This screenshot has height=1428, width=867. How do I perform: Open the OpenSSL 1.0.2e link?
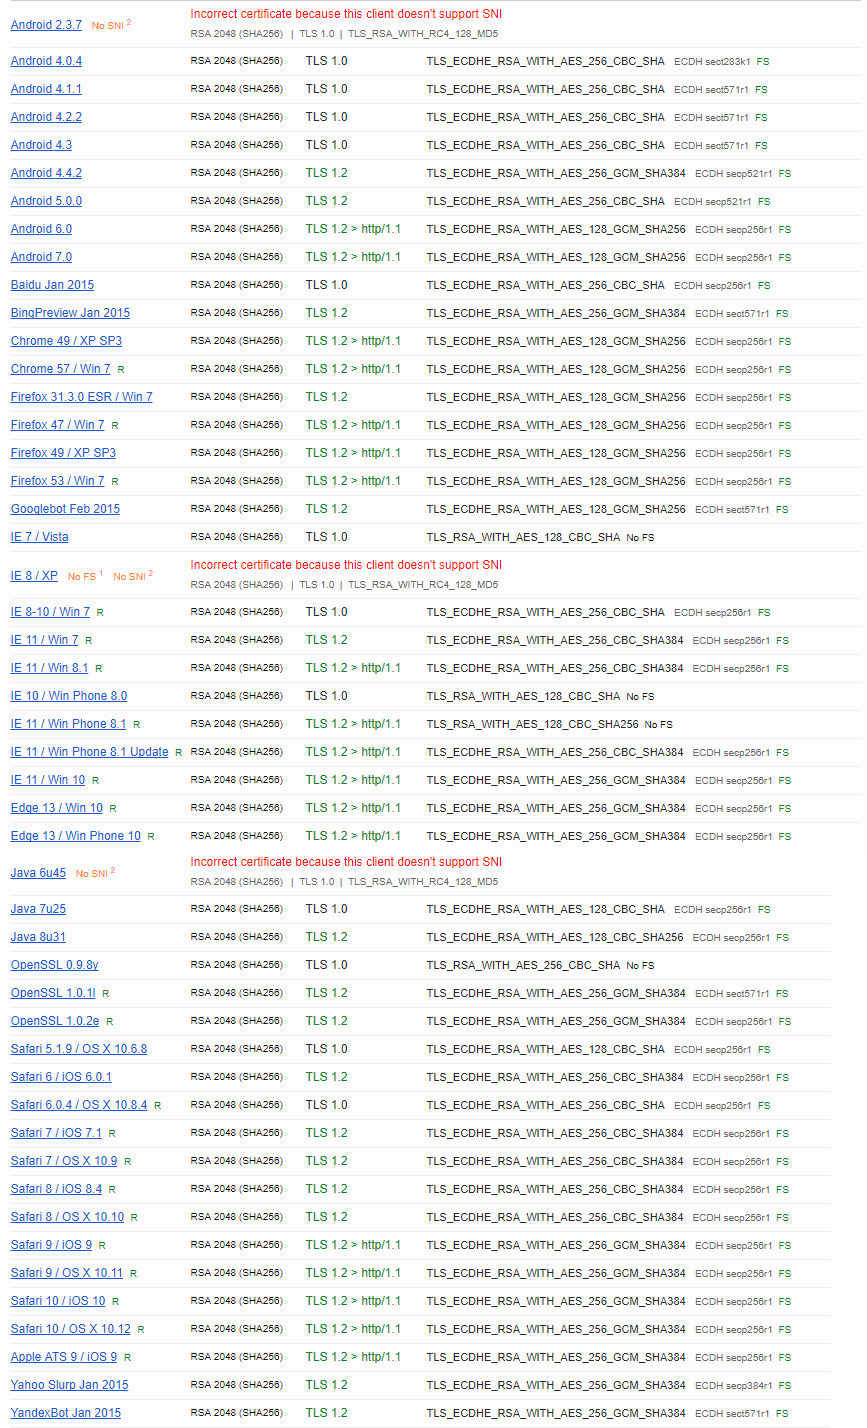(55, 1021)
